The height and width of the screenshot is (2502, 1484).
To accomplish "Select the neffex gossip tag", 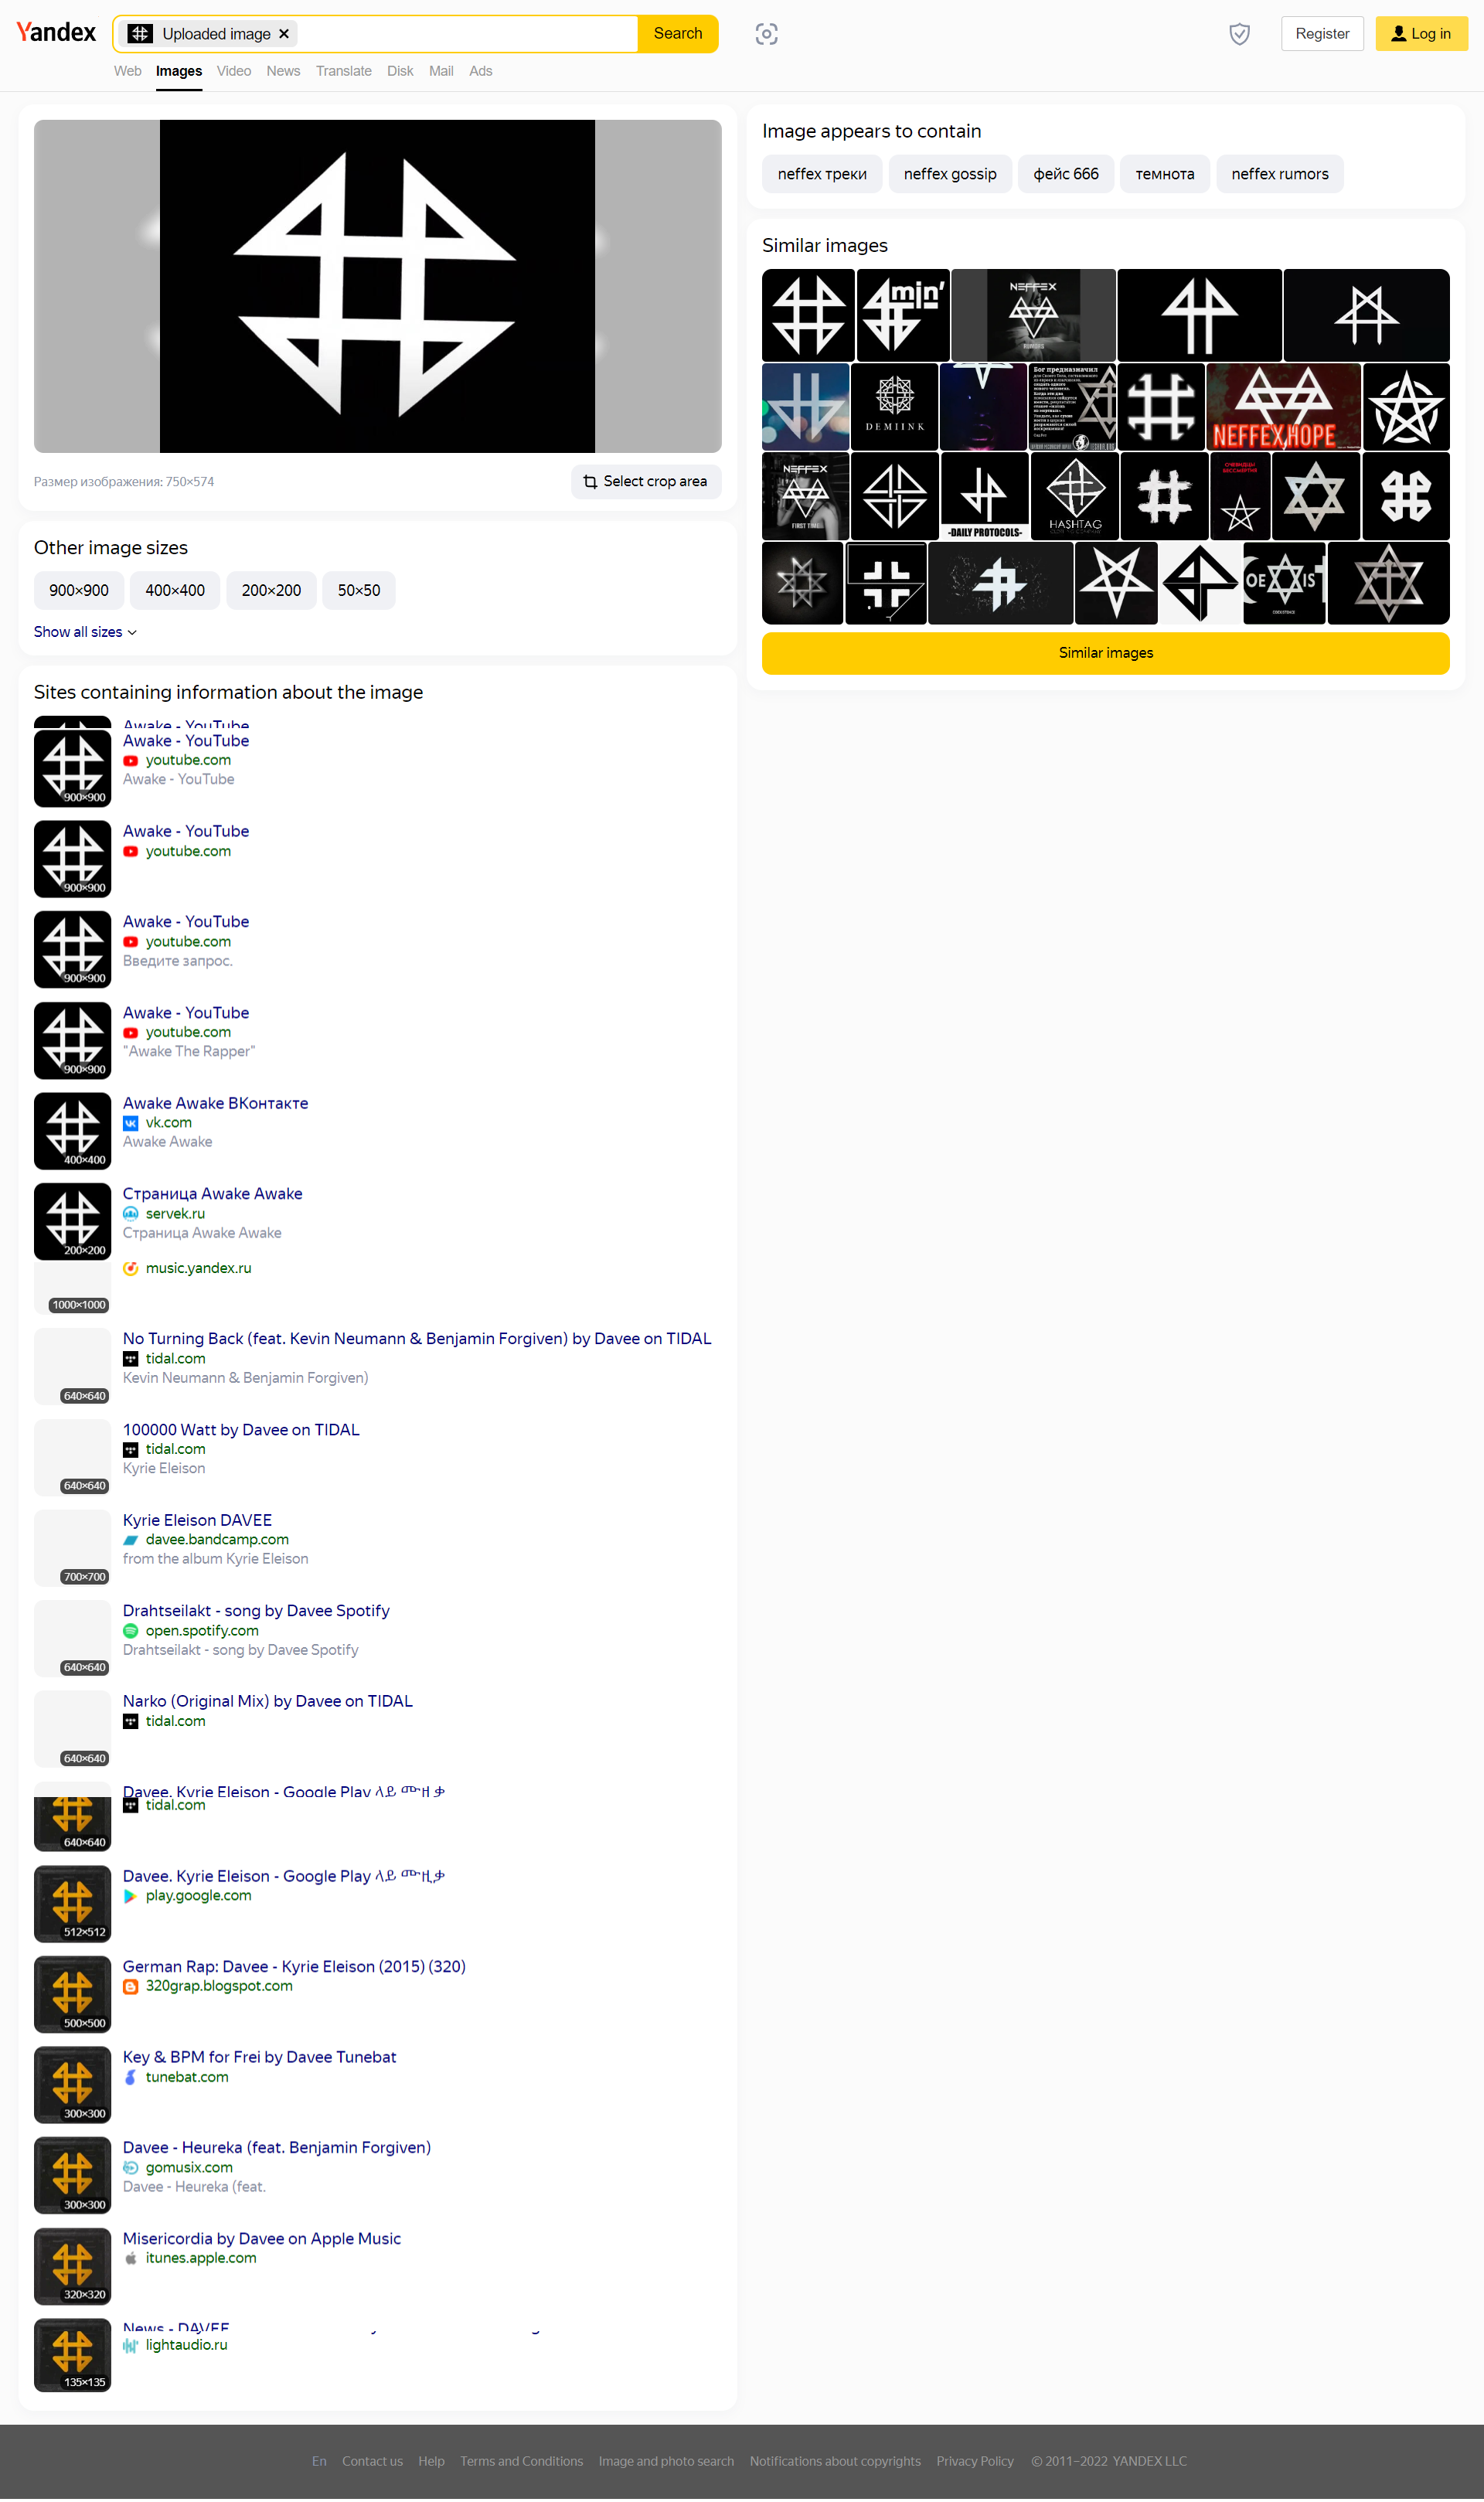I will pyautogui.click(x=949, y=174).
